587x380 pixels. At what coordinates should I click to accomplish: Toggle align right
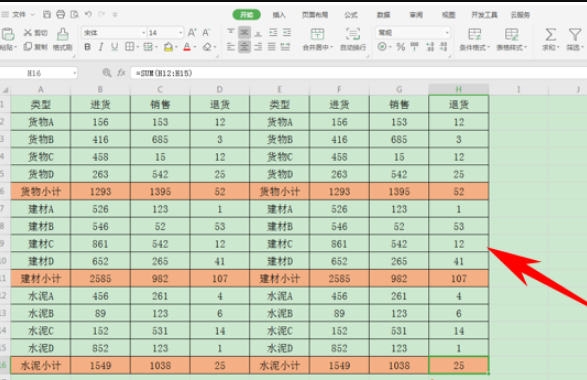pos(258,47)
